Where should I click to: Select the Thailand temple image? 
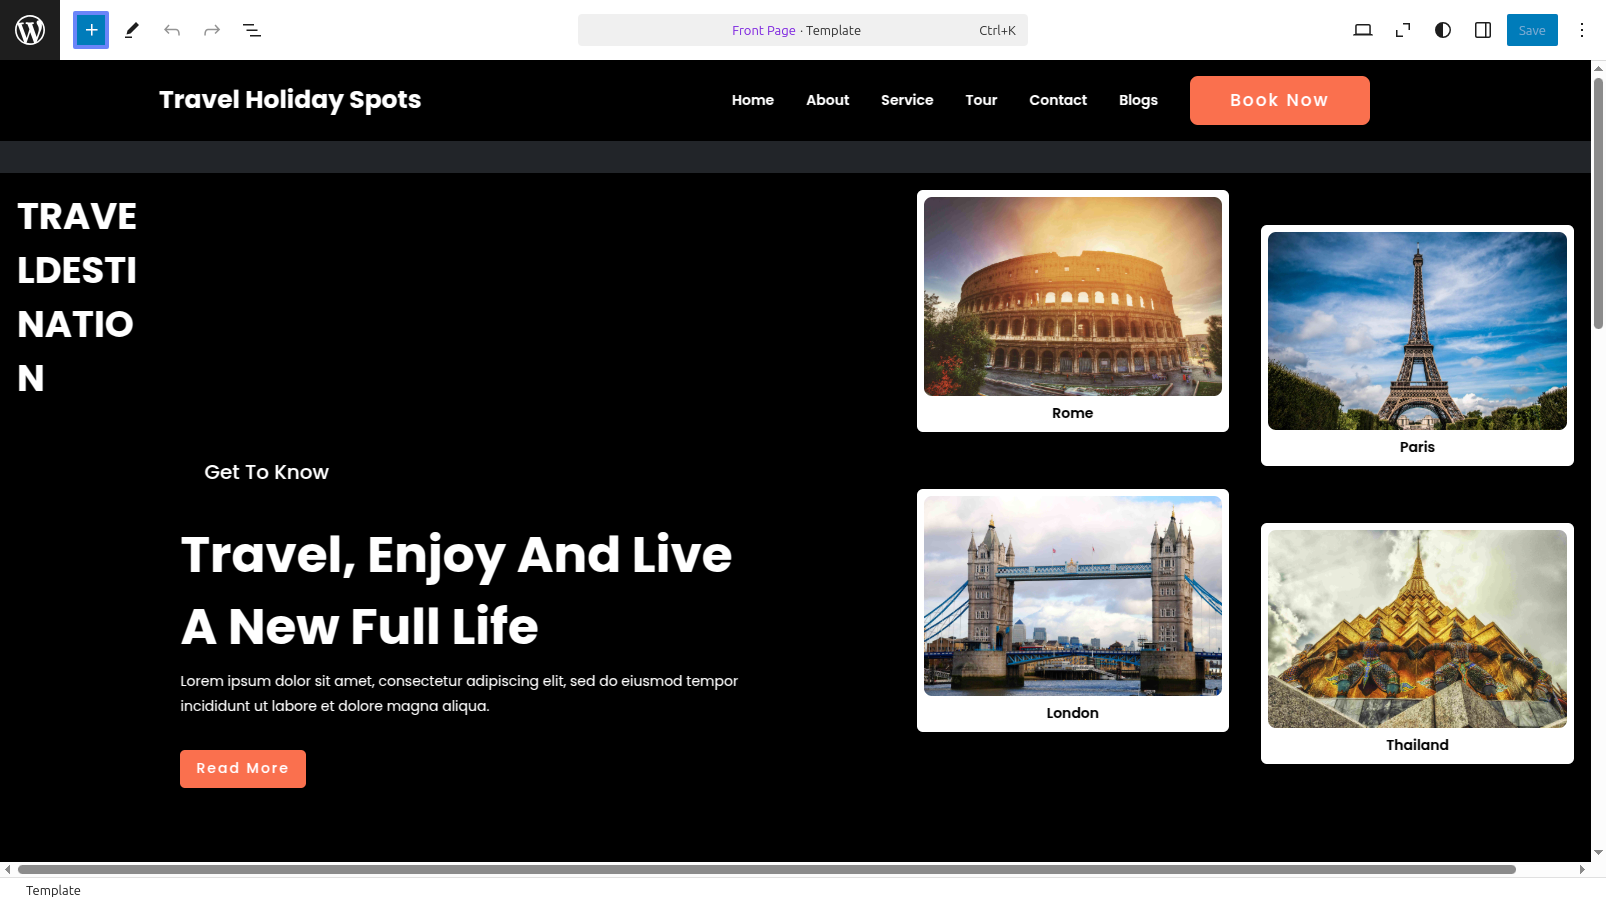[1417, 629]
